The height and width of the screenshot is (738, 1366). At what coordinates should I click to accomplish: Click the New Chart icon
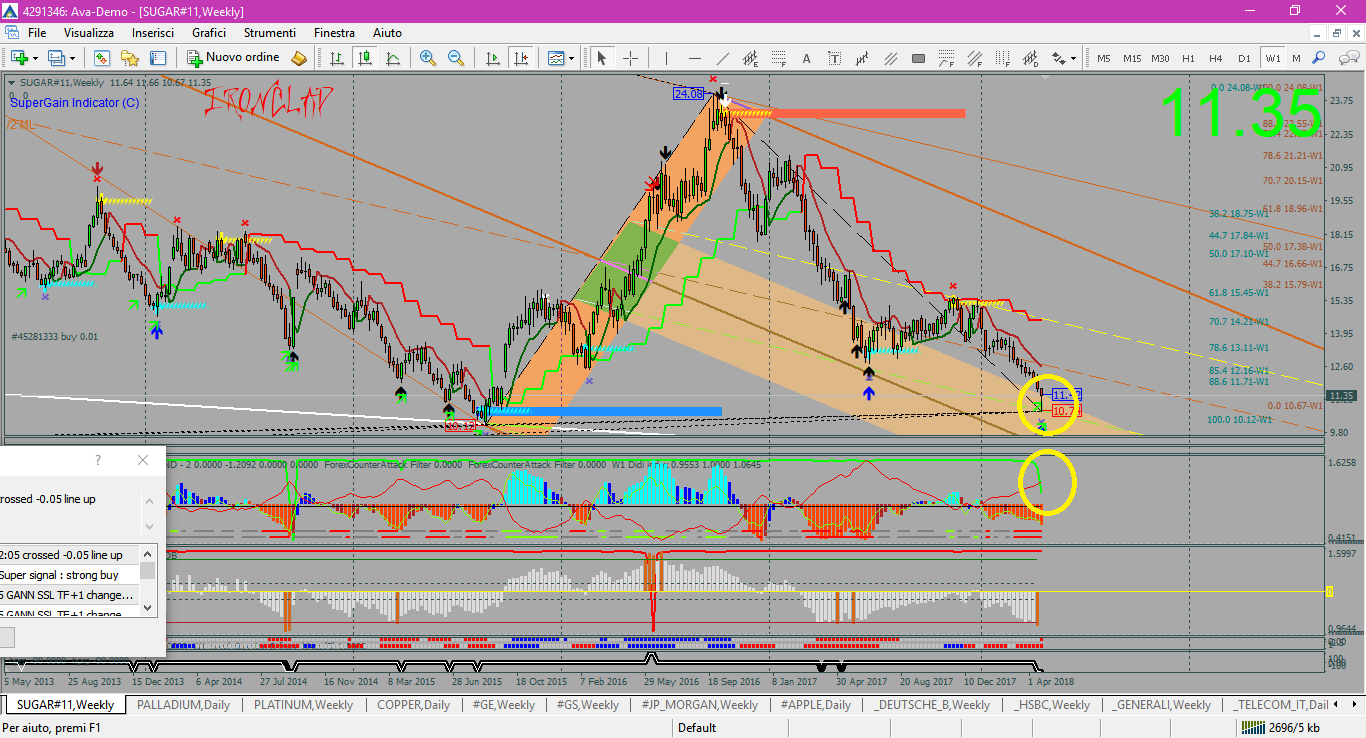(19, 58)
